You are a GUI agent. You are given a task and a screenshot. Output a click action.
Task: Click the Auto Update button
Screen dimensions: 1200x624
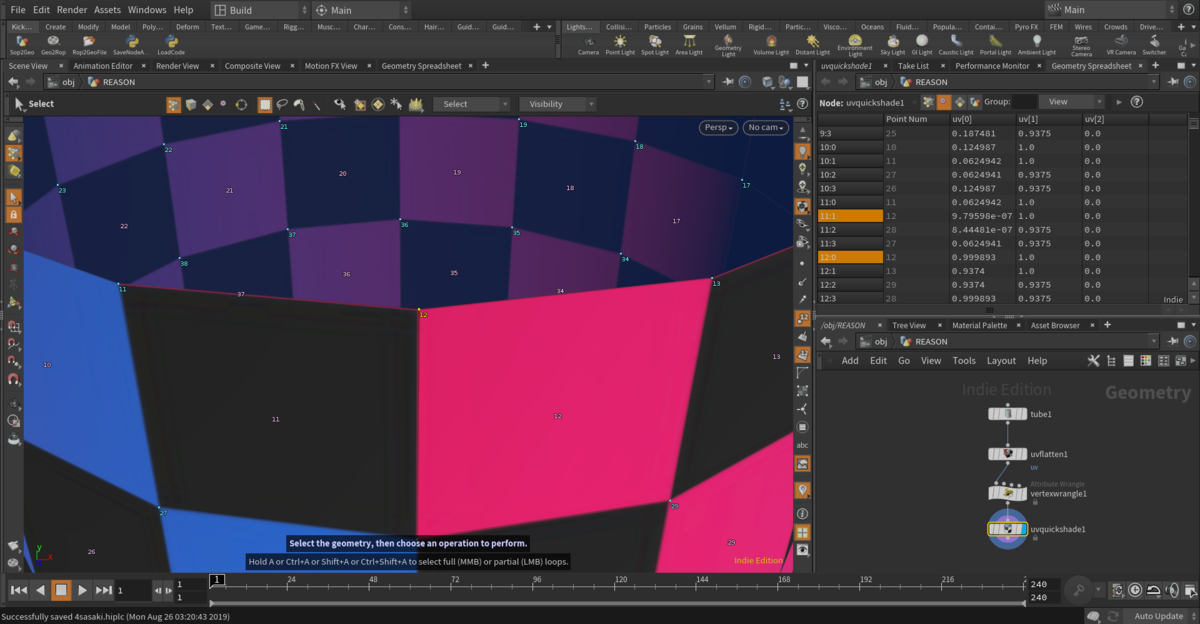point(1158,616)
